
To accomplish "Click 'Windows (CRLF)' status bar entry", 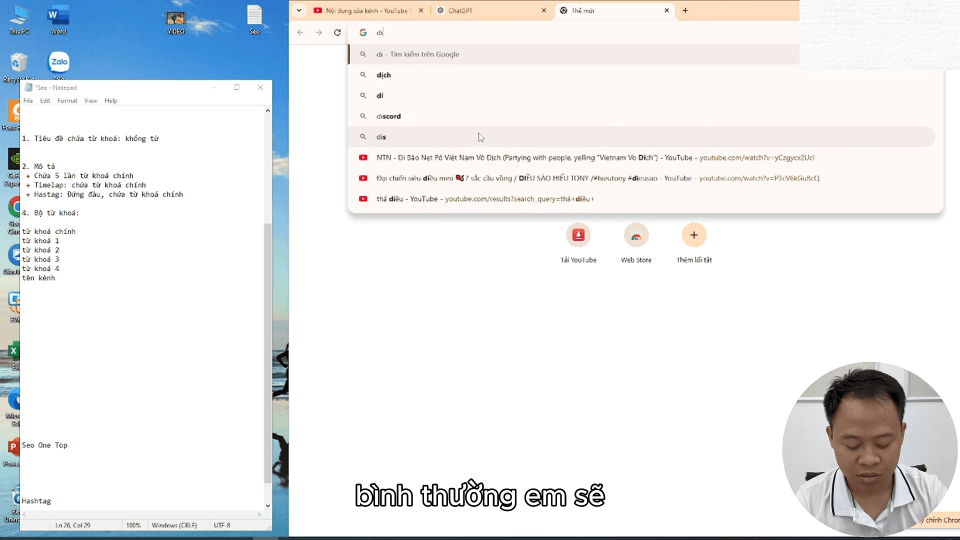I will 174,525.
